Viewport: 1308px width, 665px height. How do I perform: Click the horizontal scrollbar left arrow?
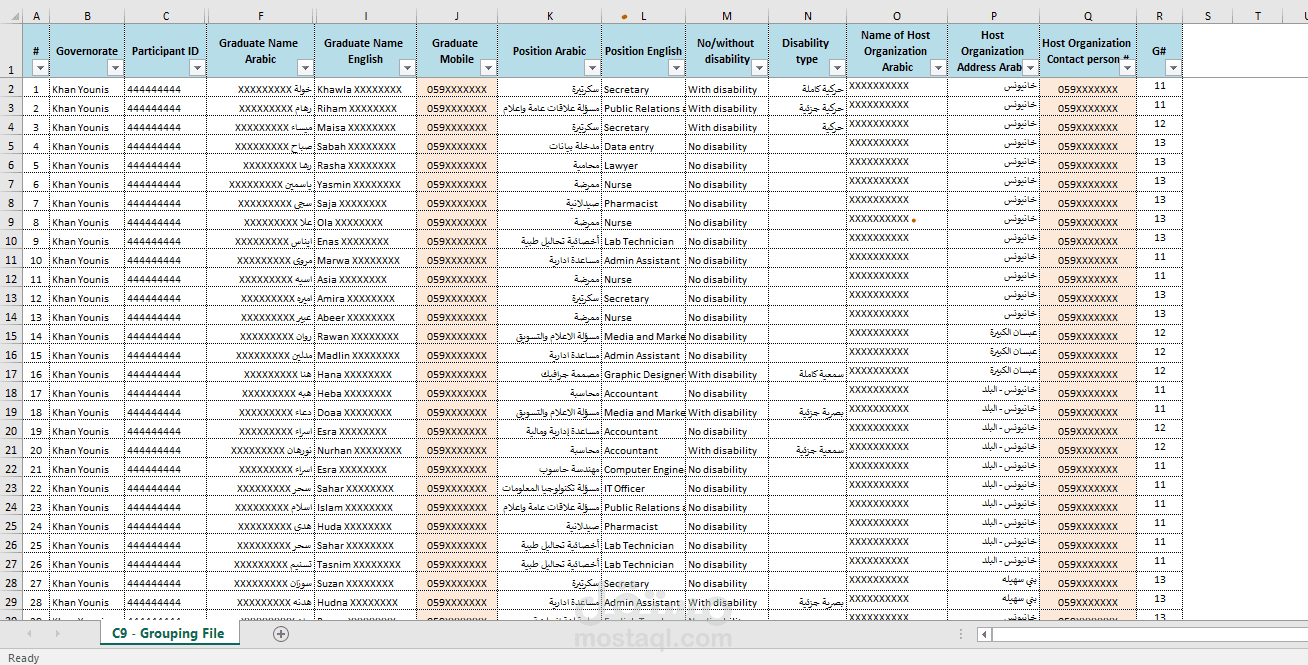click(x=985, y=634)
